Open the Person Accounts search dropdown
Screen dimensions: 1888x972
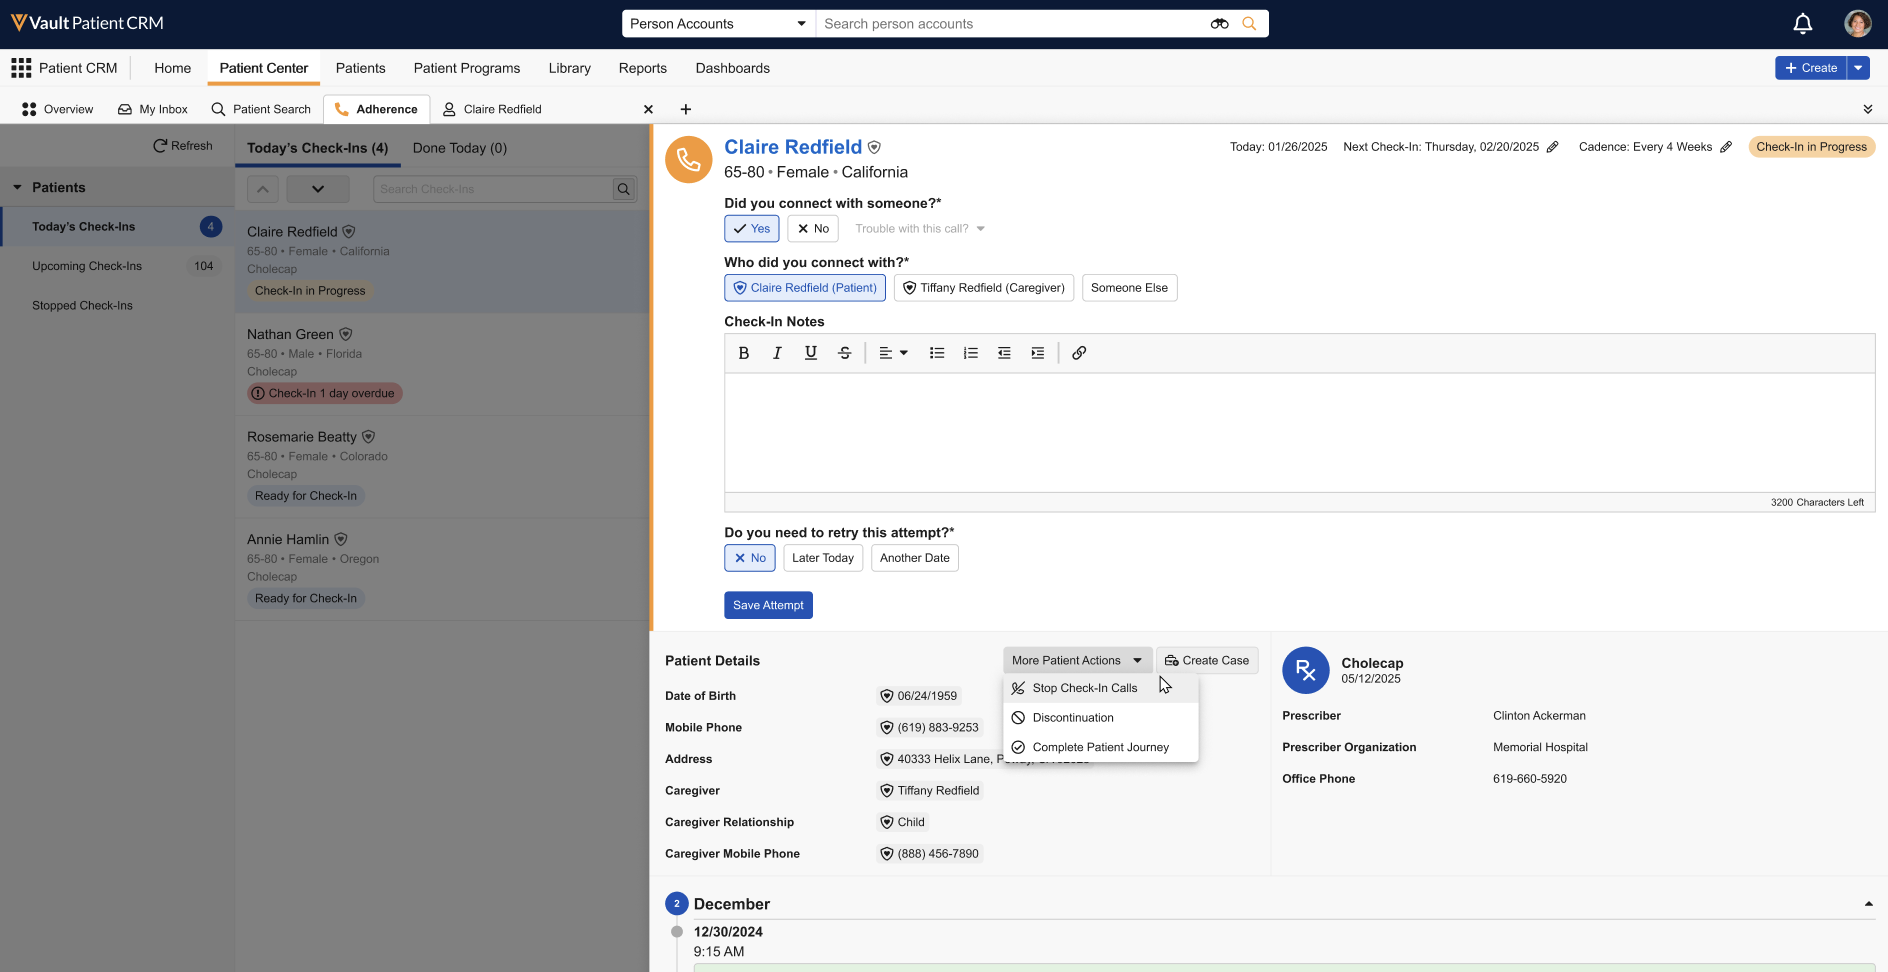coord(717,24)
